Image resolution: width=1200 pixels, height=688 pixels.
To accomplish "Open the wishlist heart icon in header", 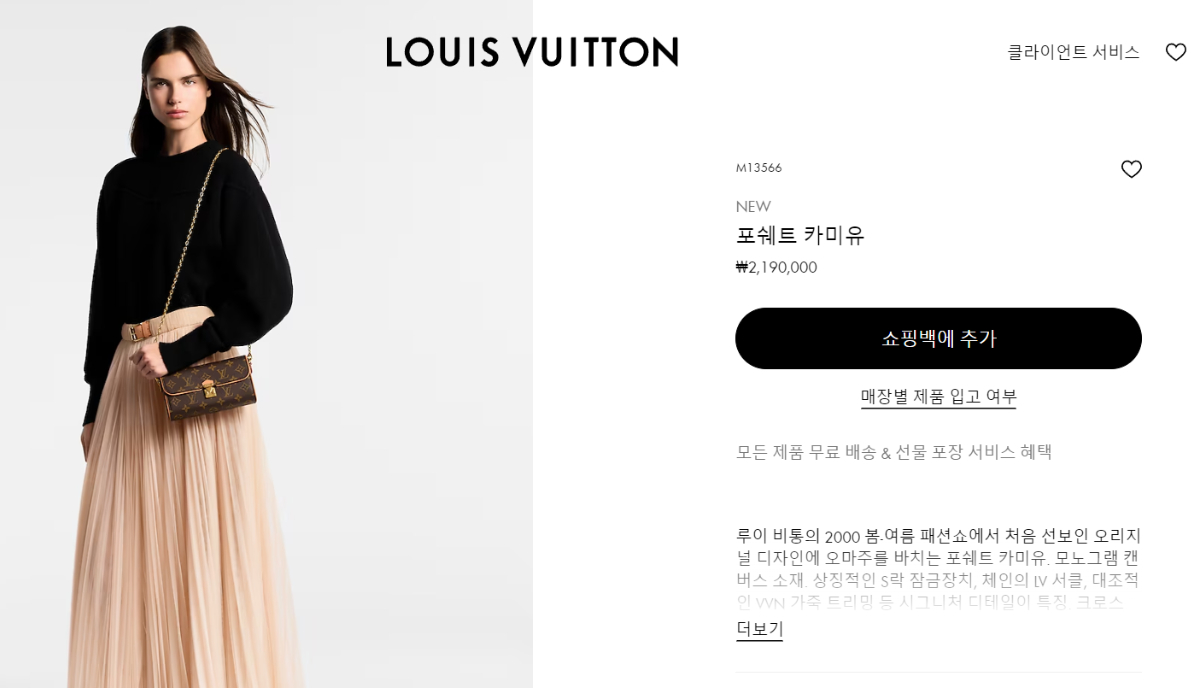I will [1176, 52].
